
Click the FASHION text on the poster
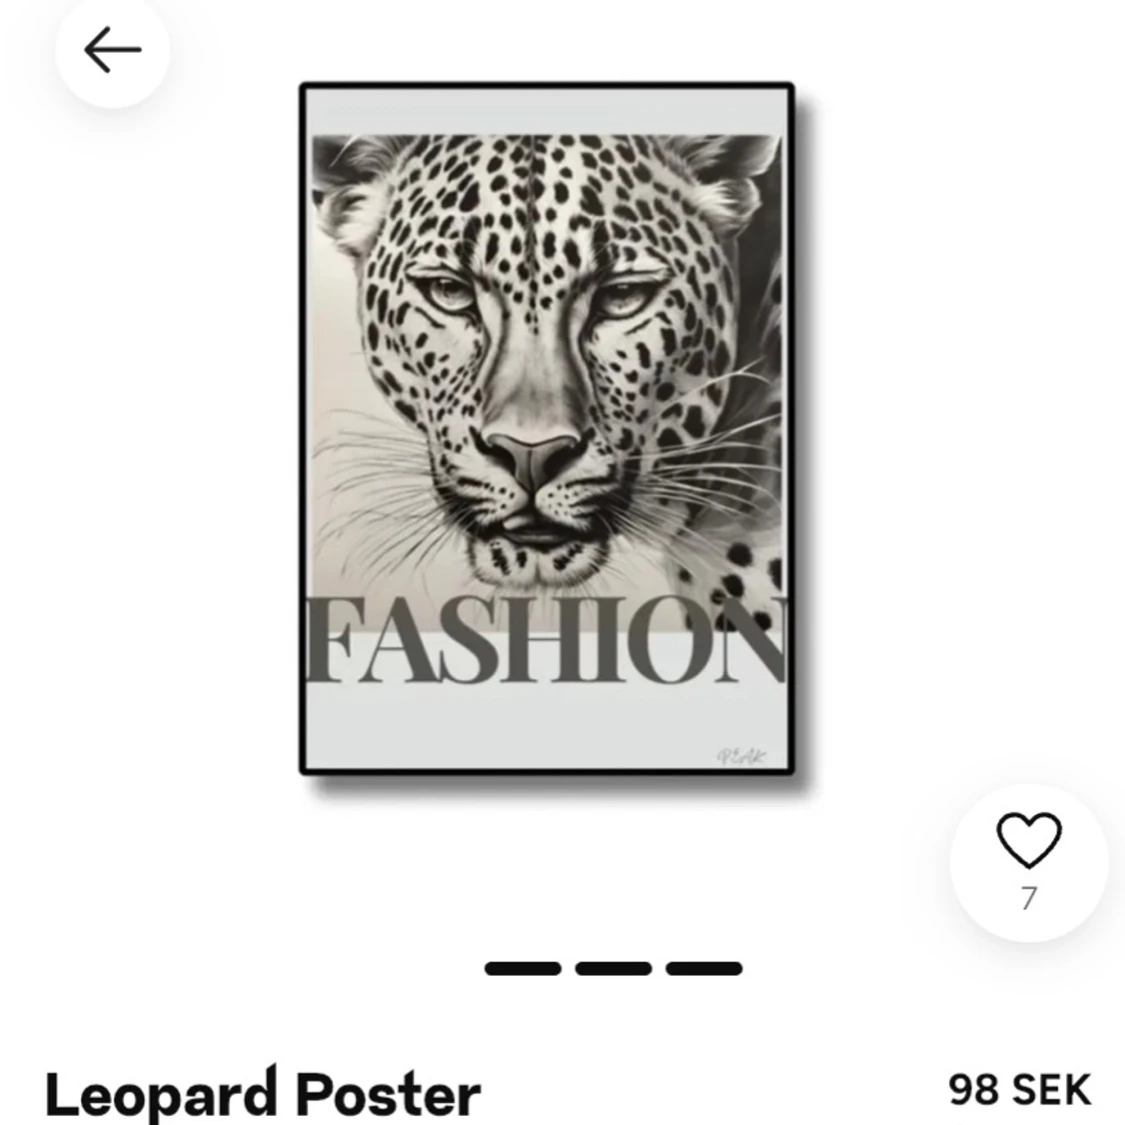[547, 641]
